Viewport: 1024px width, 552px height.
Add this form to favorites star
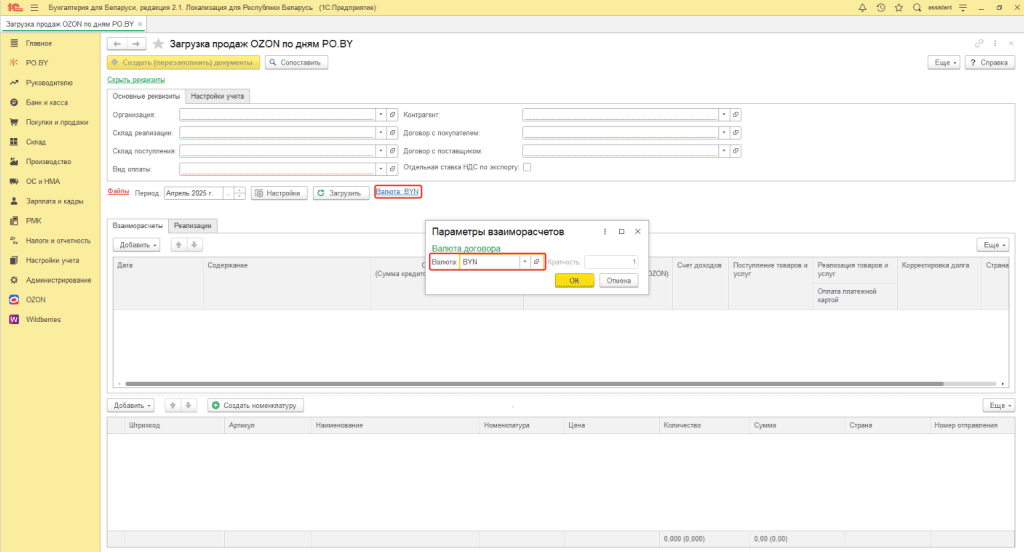pos(158,44)
